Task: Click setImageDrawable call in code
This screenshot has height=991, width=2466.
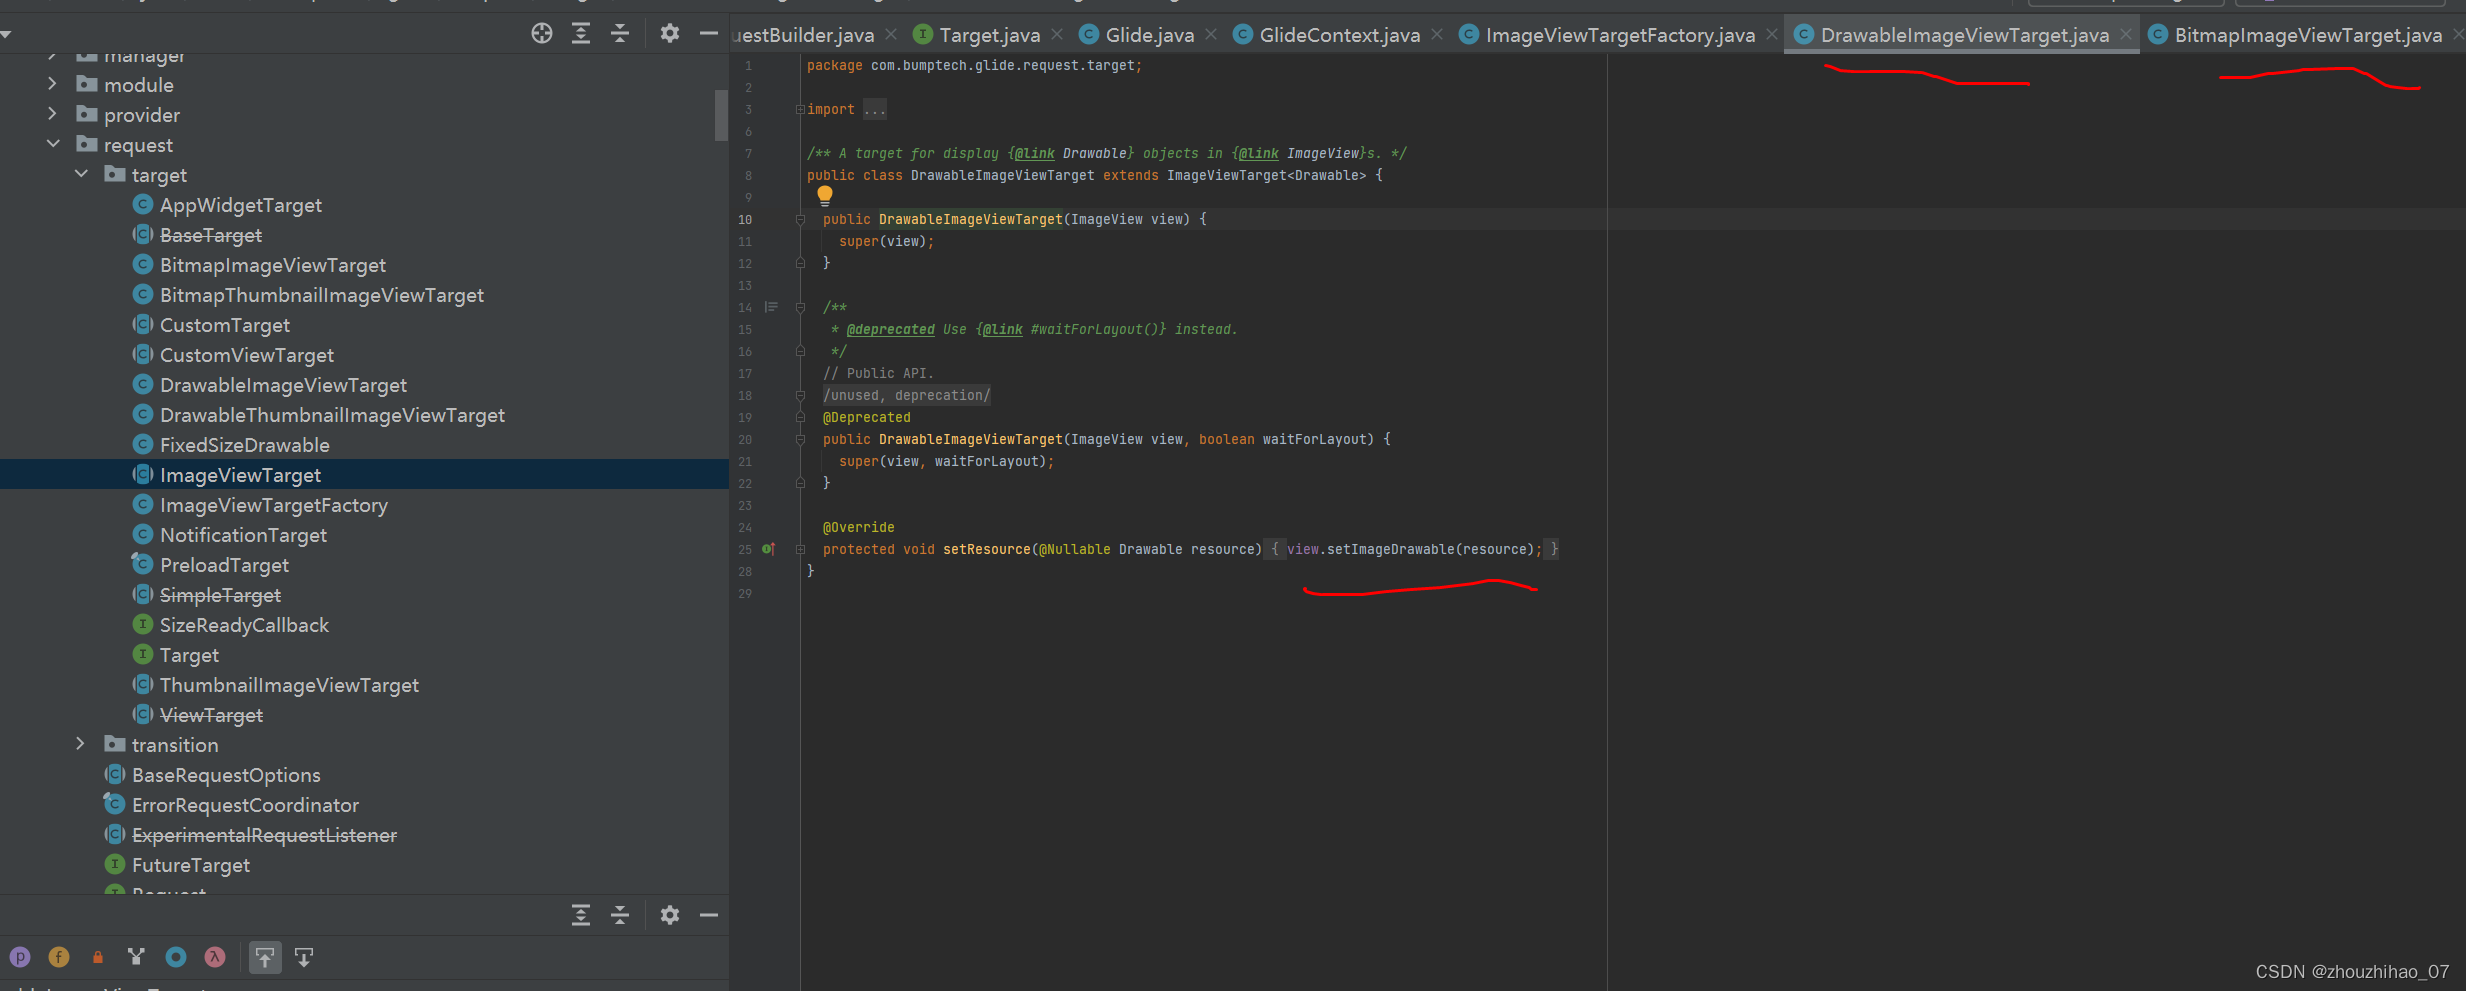Action: pos(1390,549)
